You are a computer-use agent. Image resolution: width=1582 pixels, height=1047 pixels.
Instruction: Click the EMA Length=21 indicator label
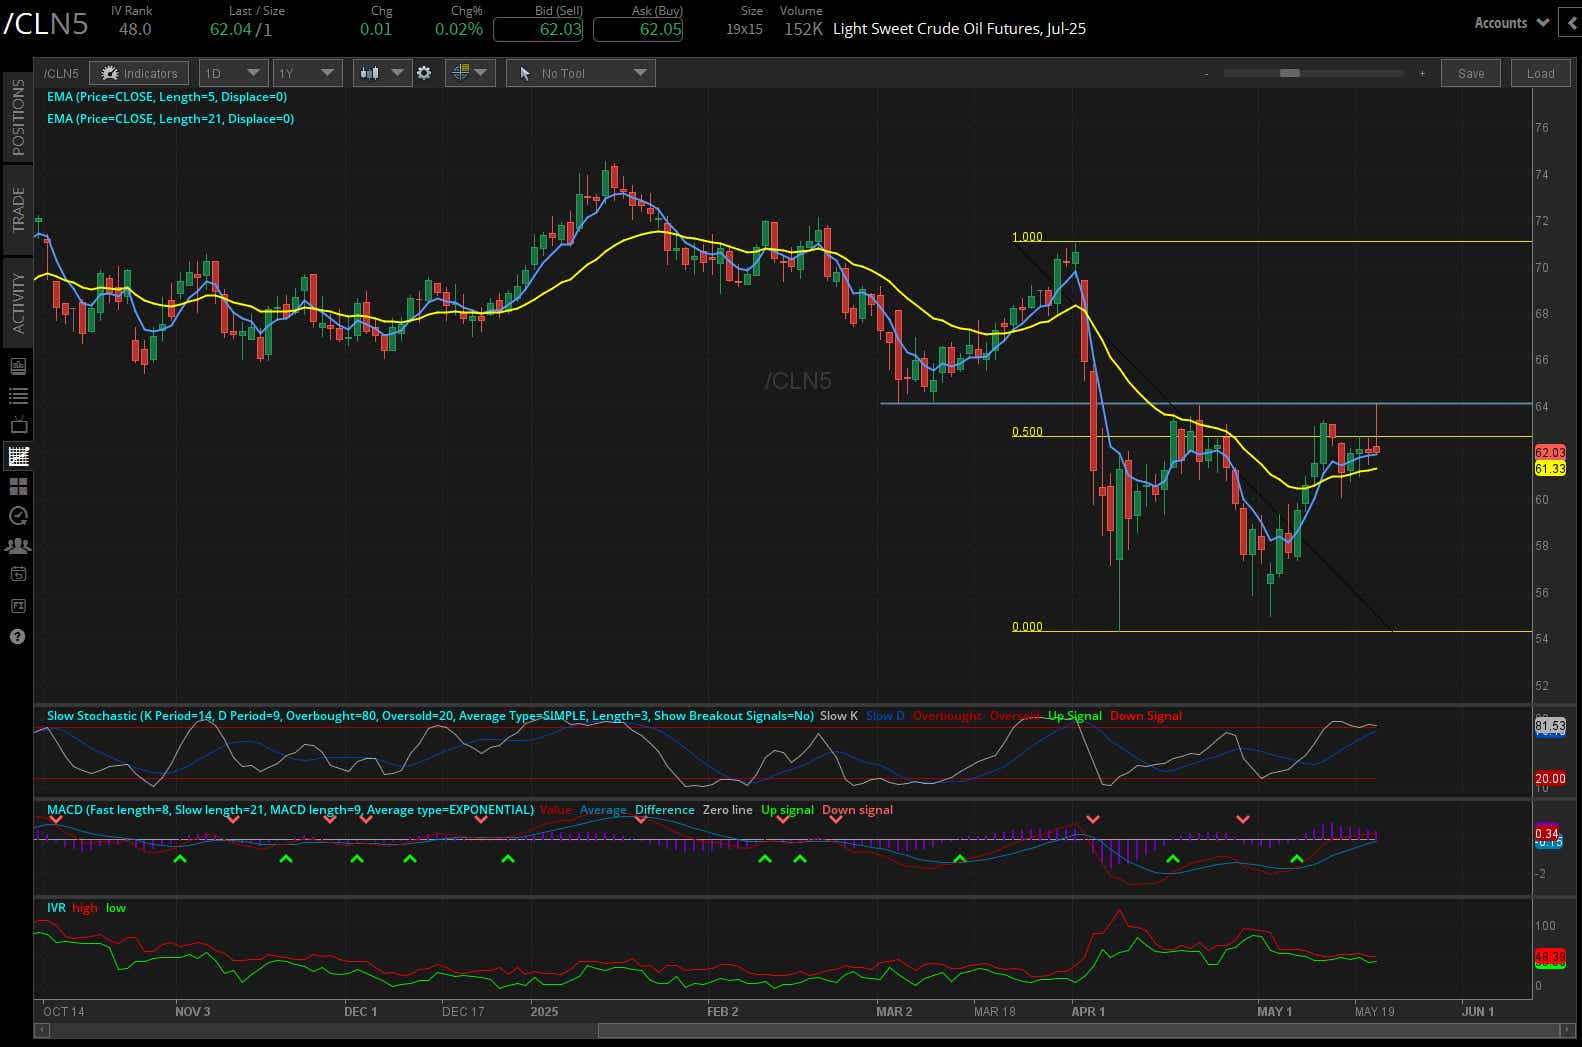click(x=170, y=119)
